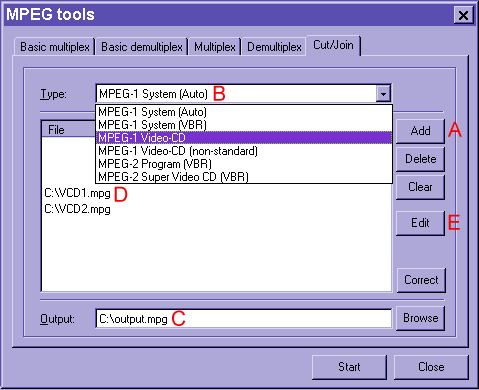Click the File column header
The image size is (479, 390).
click(x=68, y=129)
